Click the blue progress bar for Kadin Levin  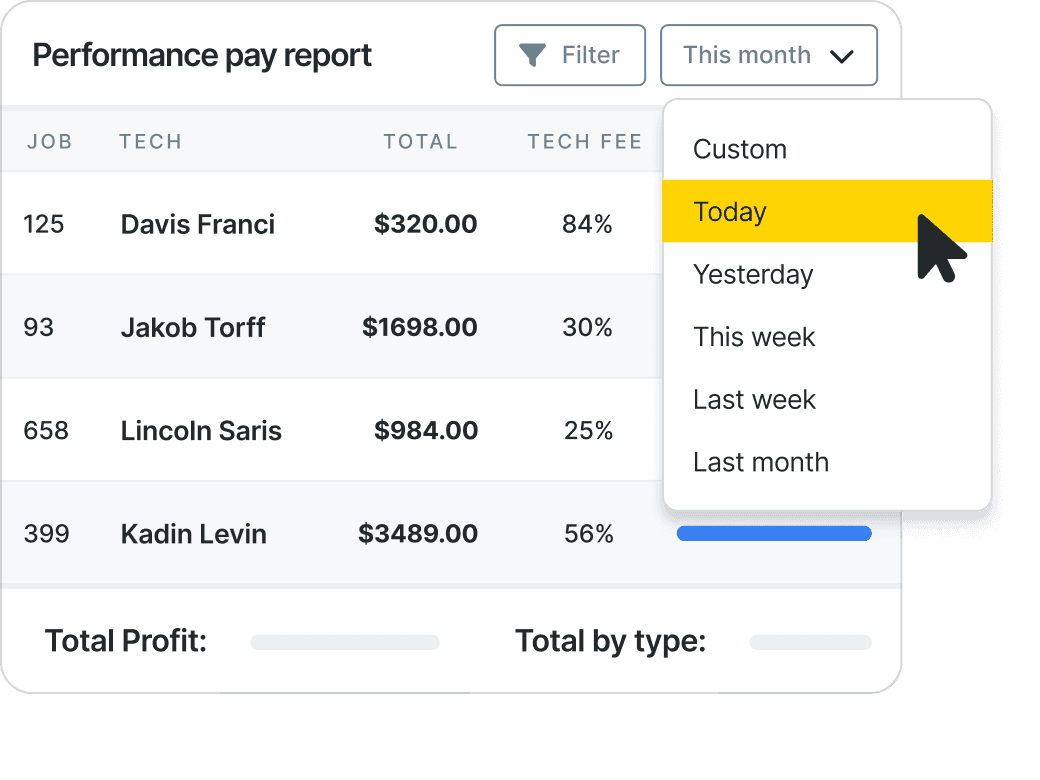[774, 533]
